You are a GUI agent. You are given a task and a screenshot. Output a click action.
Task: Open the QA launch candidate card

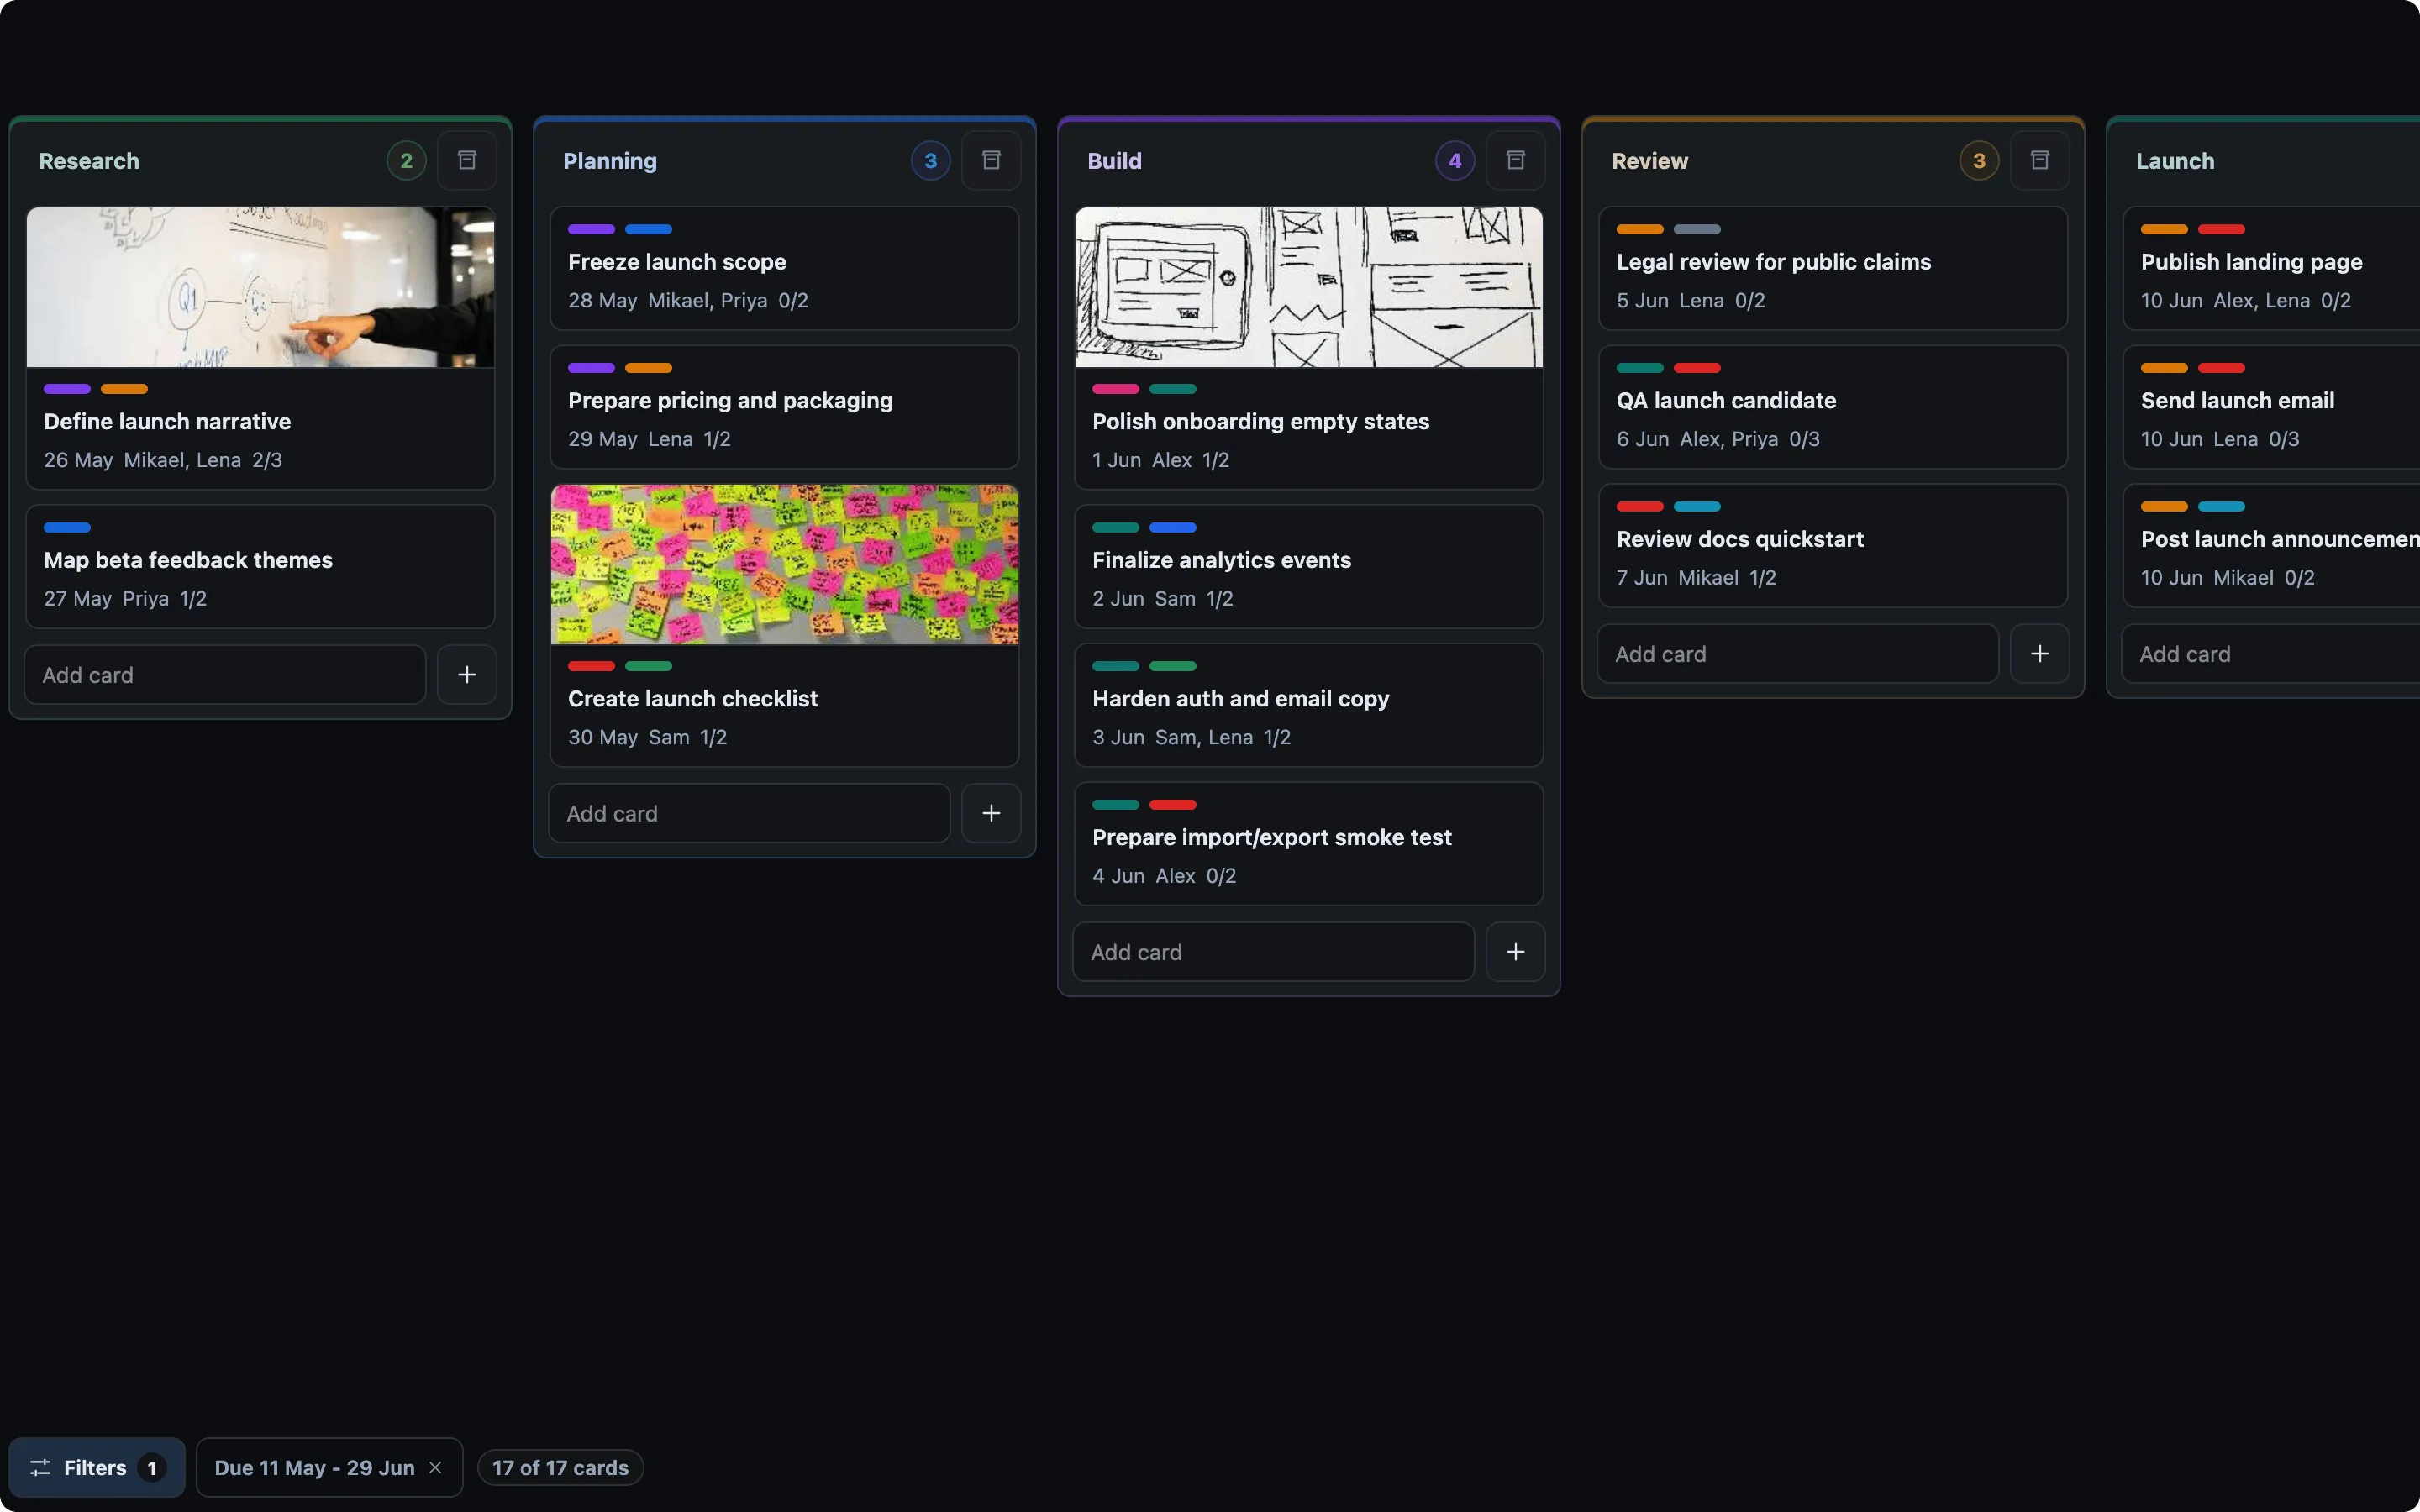point(1833,407)
